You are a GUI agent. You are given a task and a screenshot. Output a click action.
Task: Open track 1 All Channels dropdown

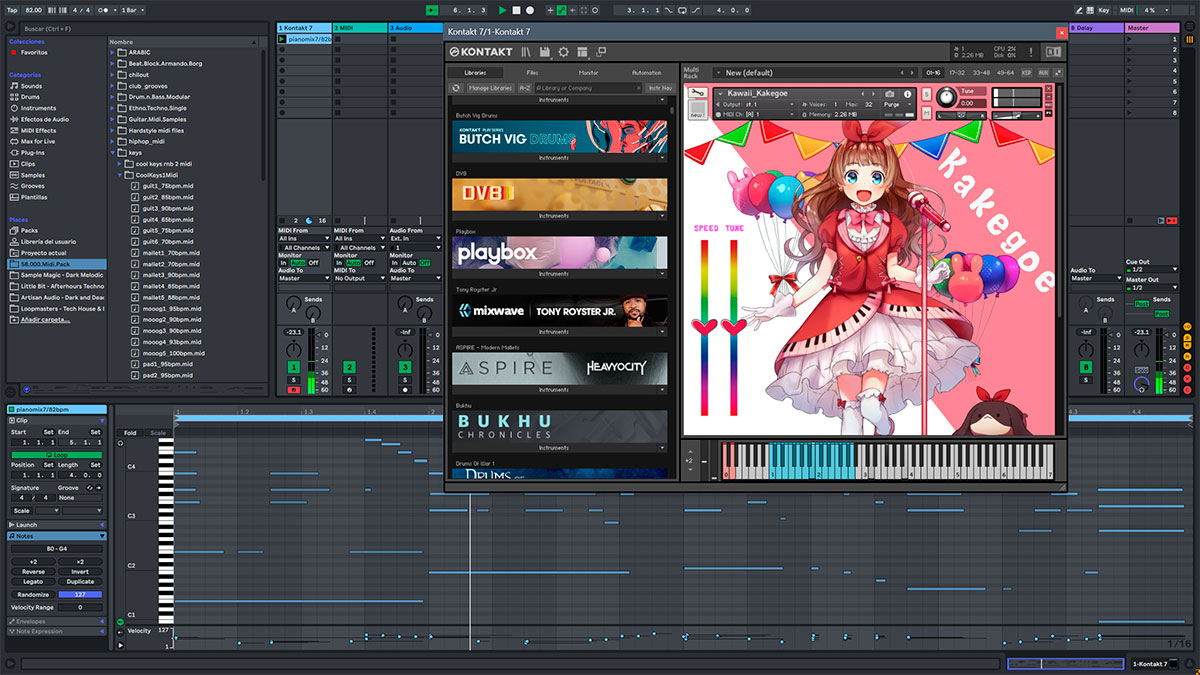click(304, 247)
